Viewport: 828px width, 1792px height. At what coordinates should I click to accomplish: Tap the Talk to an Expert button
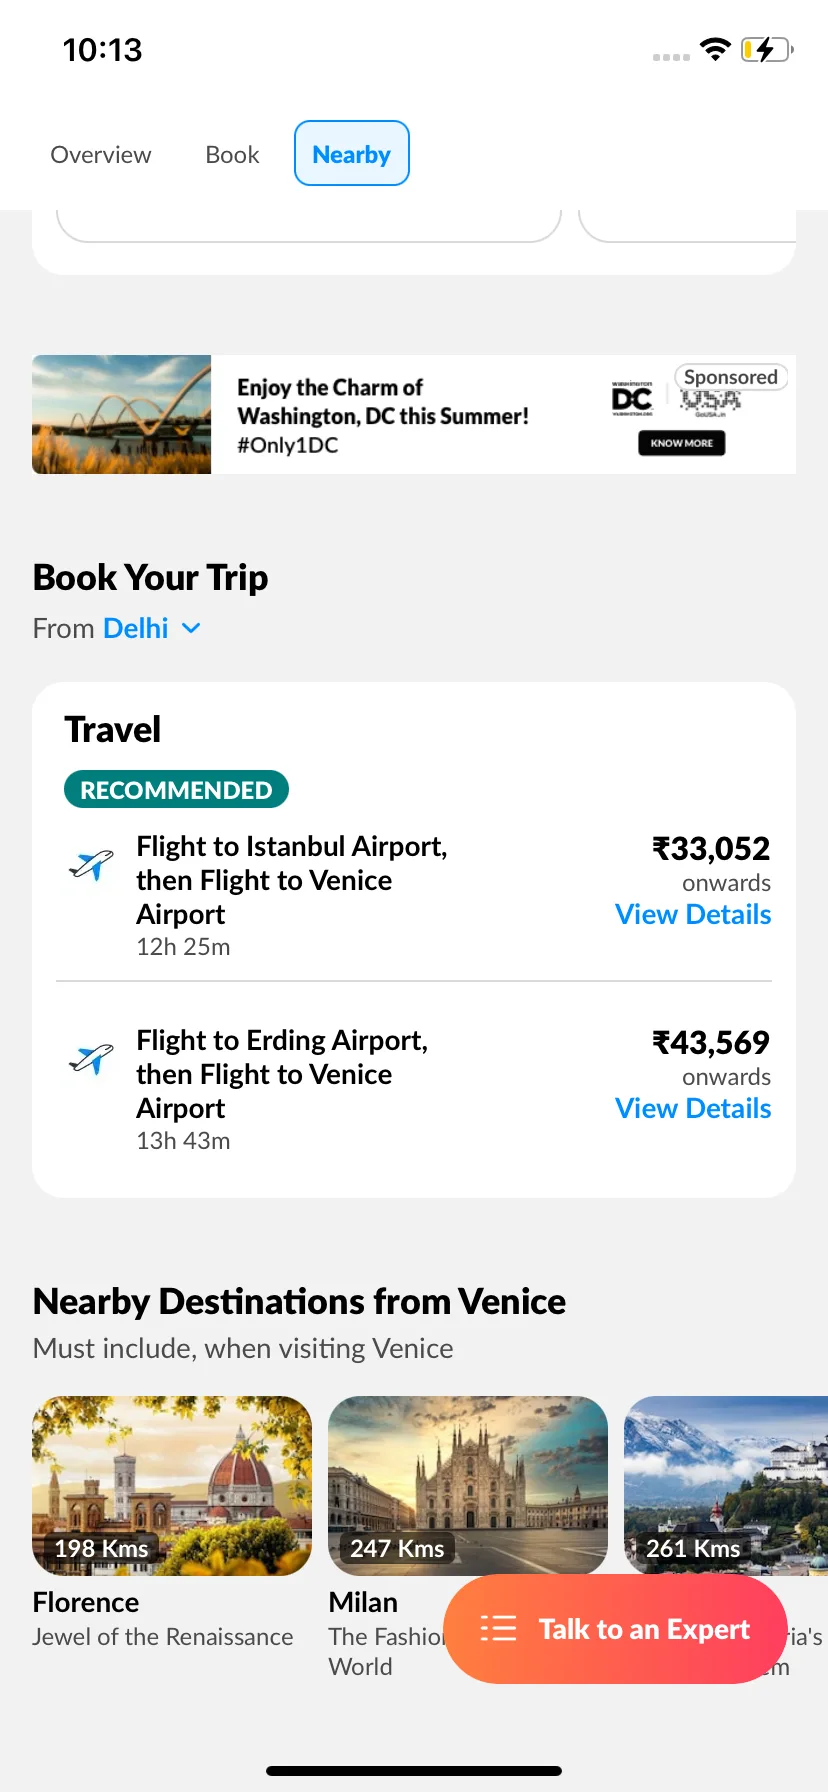[x=615, y=1629]
